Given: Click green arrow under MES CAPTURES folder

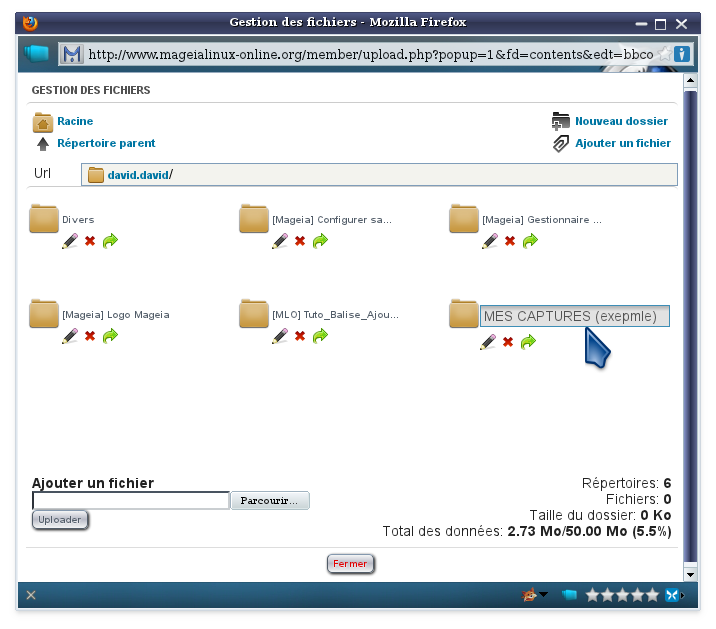Looking at the screenshot, I should [x=528, y=342].
